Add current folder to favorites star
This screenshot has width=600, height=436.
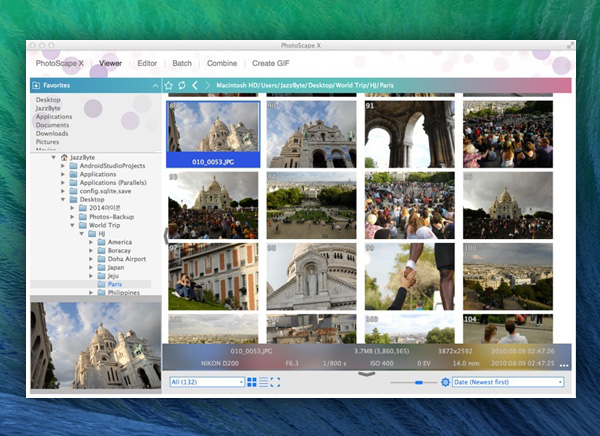[169, 85]
